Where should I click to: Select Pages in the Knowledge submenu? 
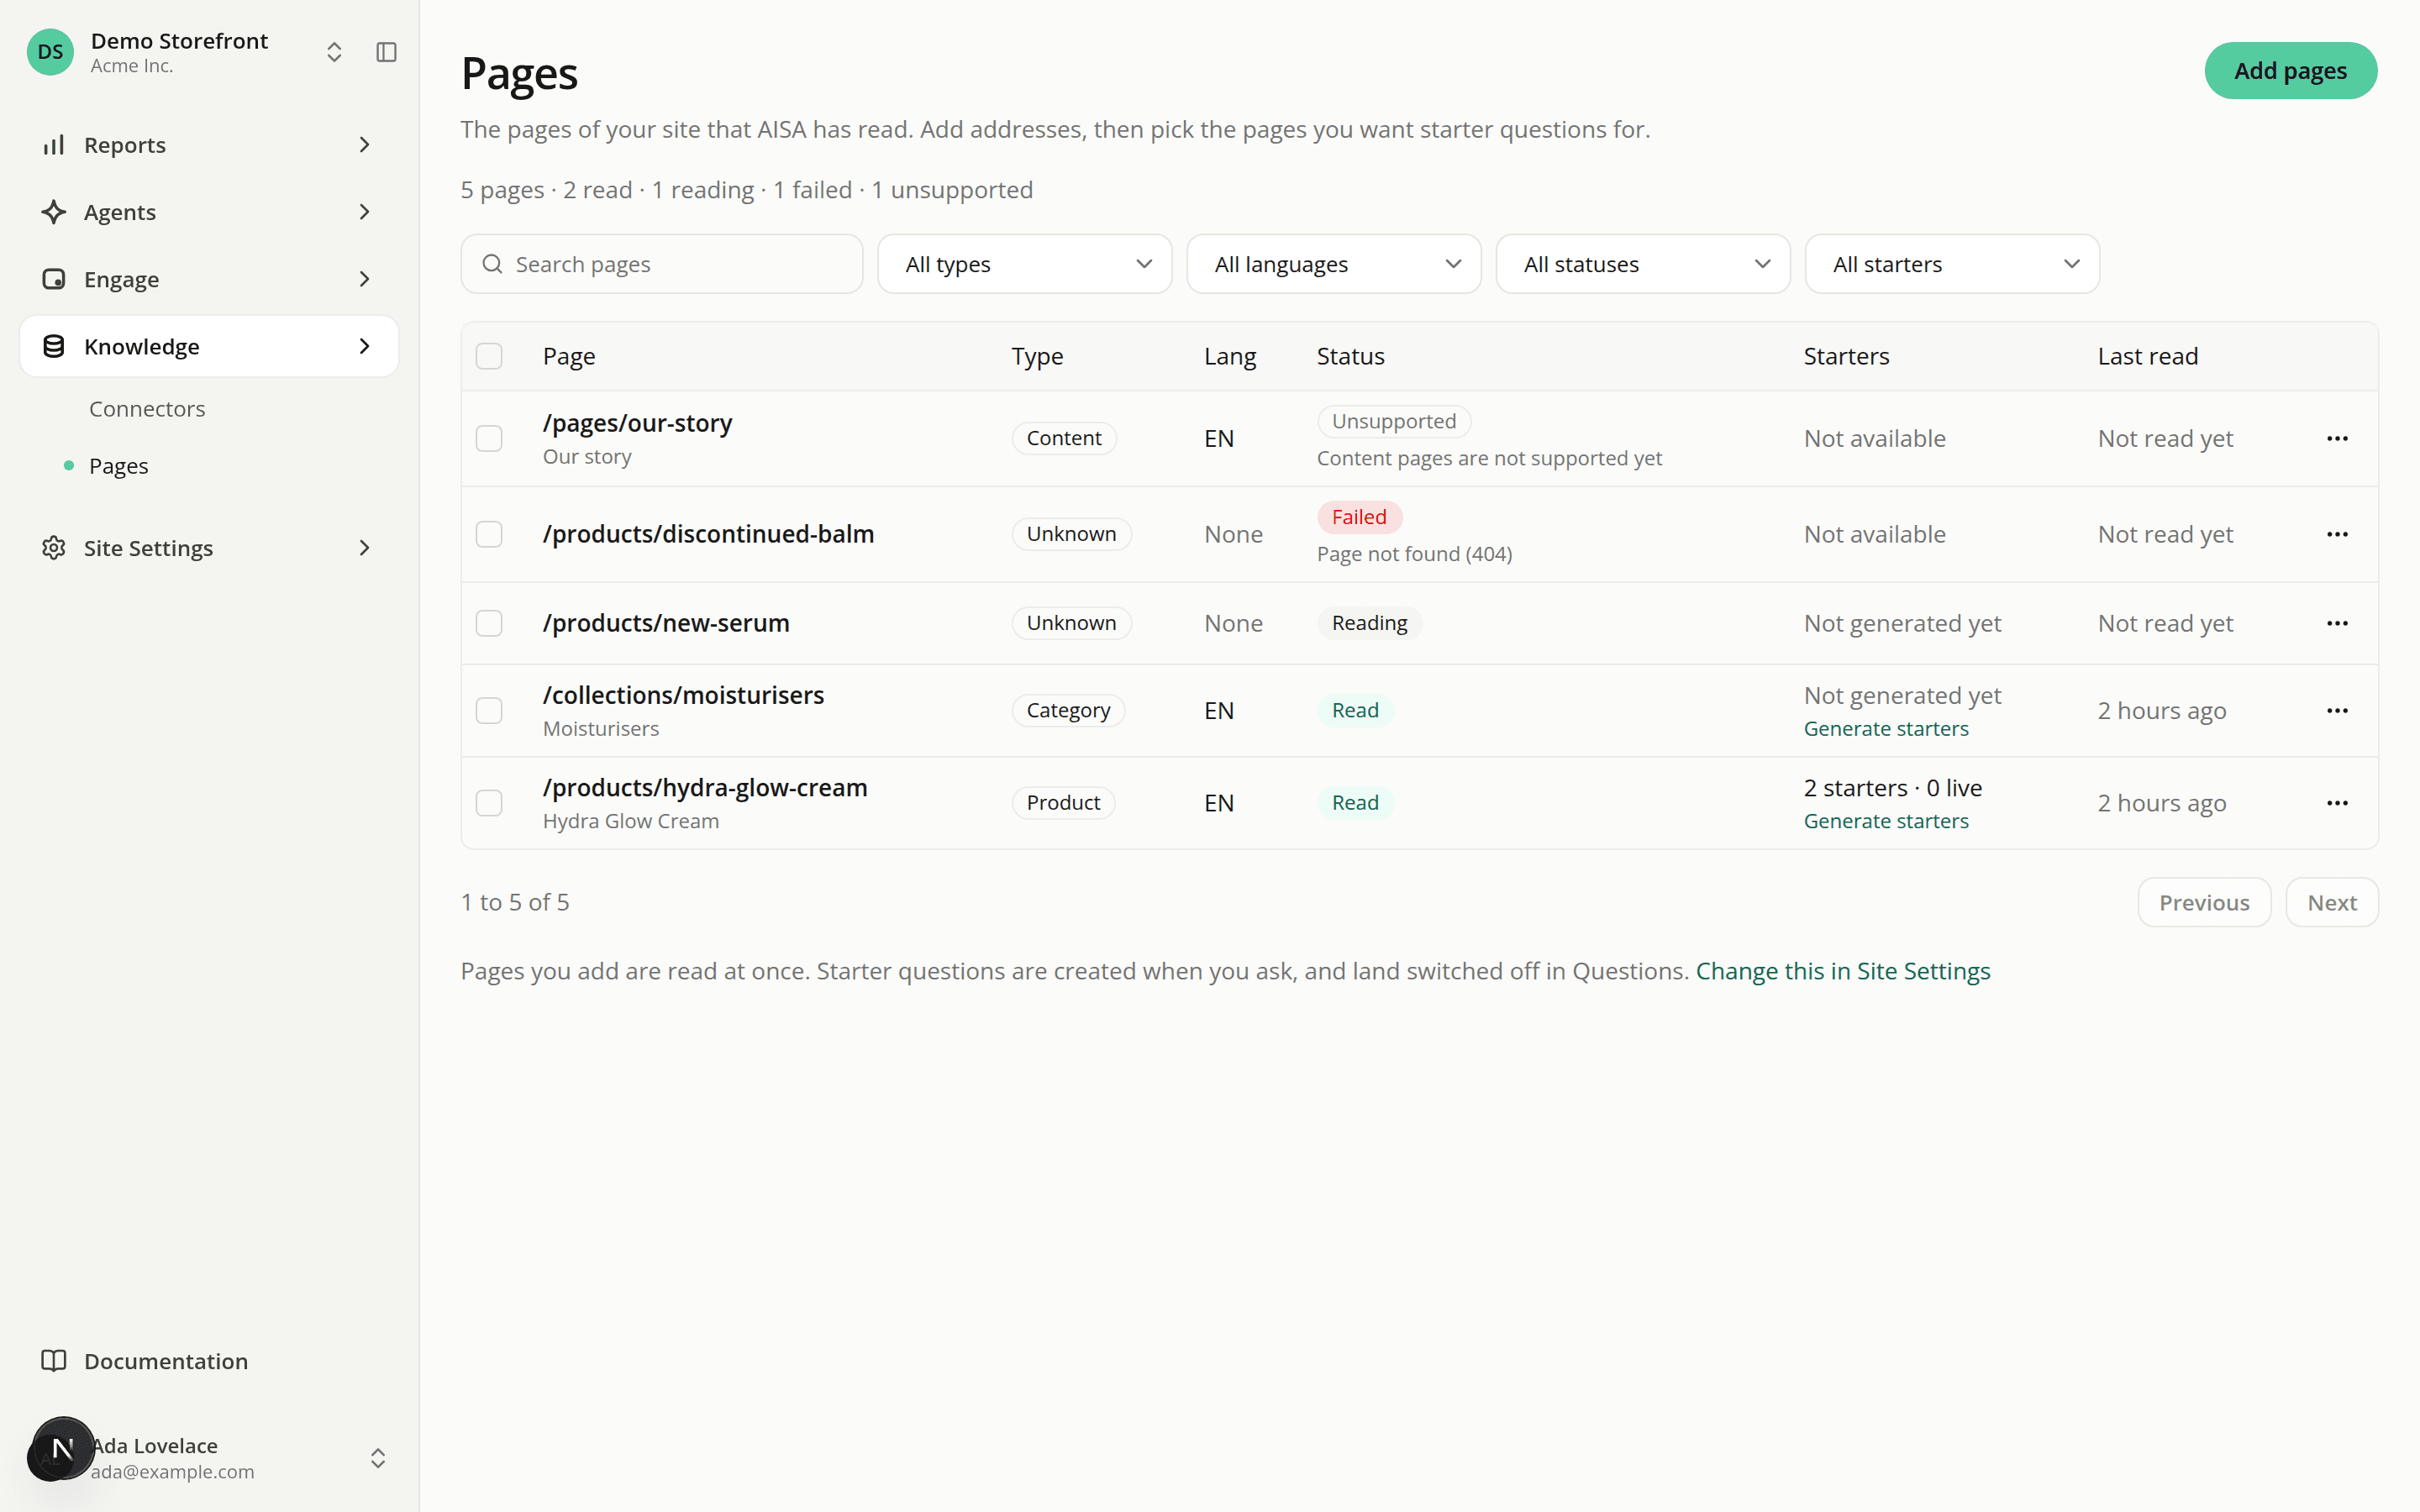tap(118, 466)
